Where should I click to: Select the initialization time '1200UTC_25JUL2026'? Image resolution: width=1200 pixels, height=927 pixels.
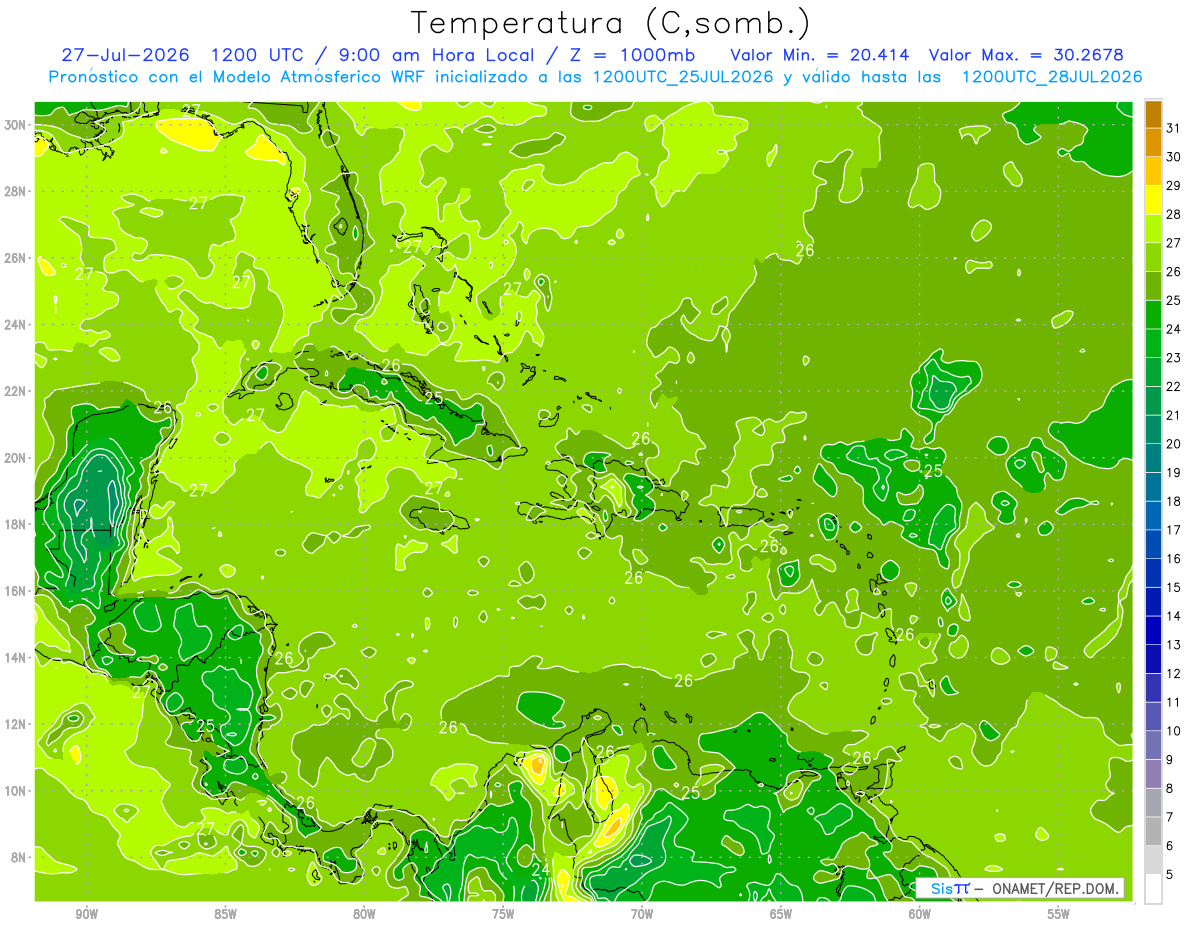coord(683,77)
